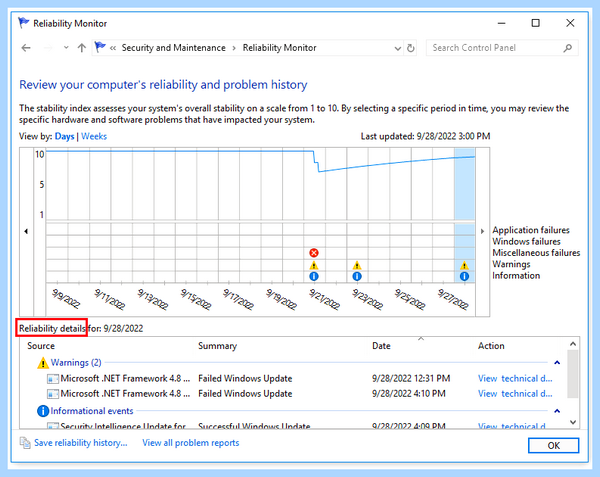Screen dimensions: 600x477
Task: Select Security Intelligence Update row
Action: pyautogui.click(x=298, y=425)
